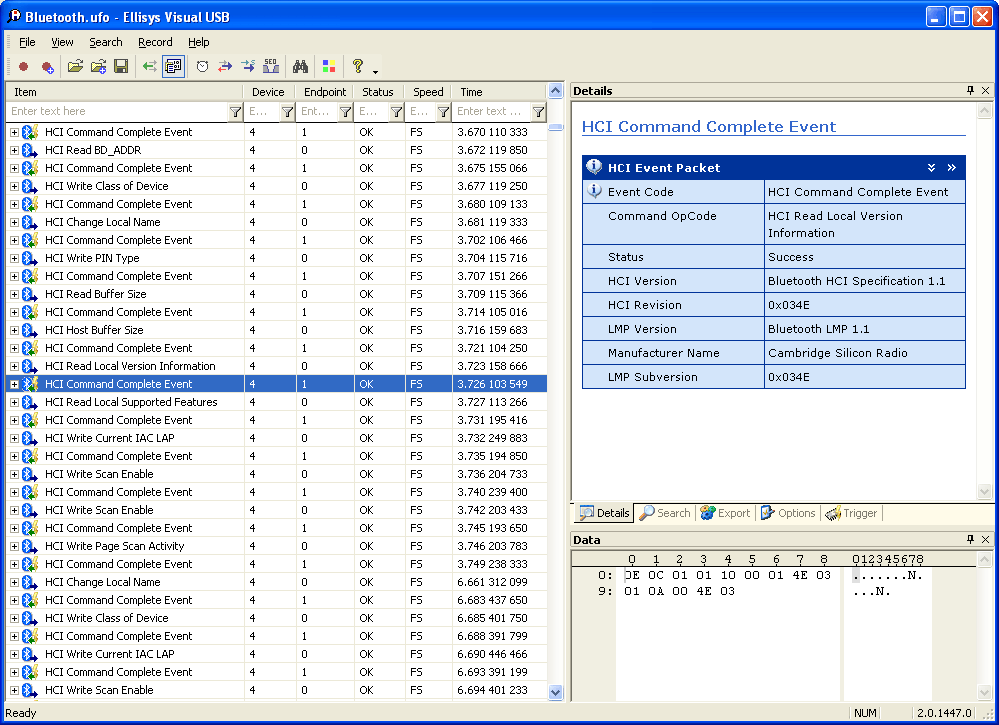This screenshot has height=725, width=999.
Task: Collapse the HCI Event Packet section chevron
Action: 931,168
